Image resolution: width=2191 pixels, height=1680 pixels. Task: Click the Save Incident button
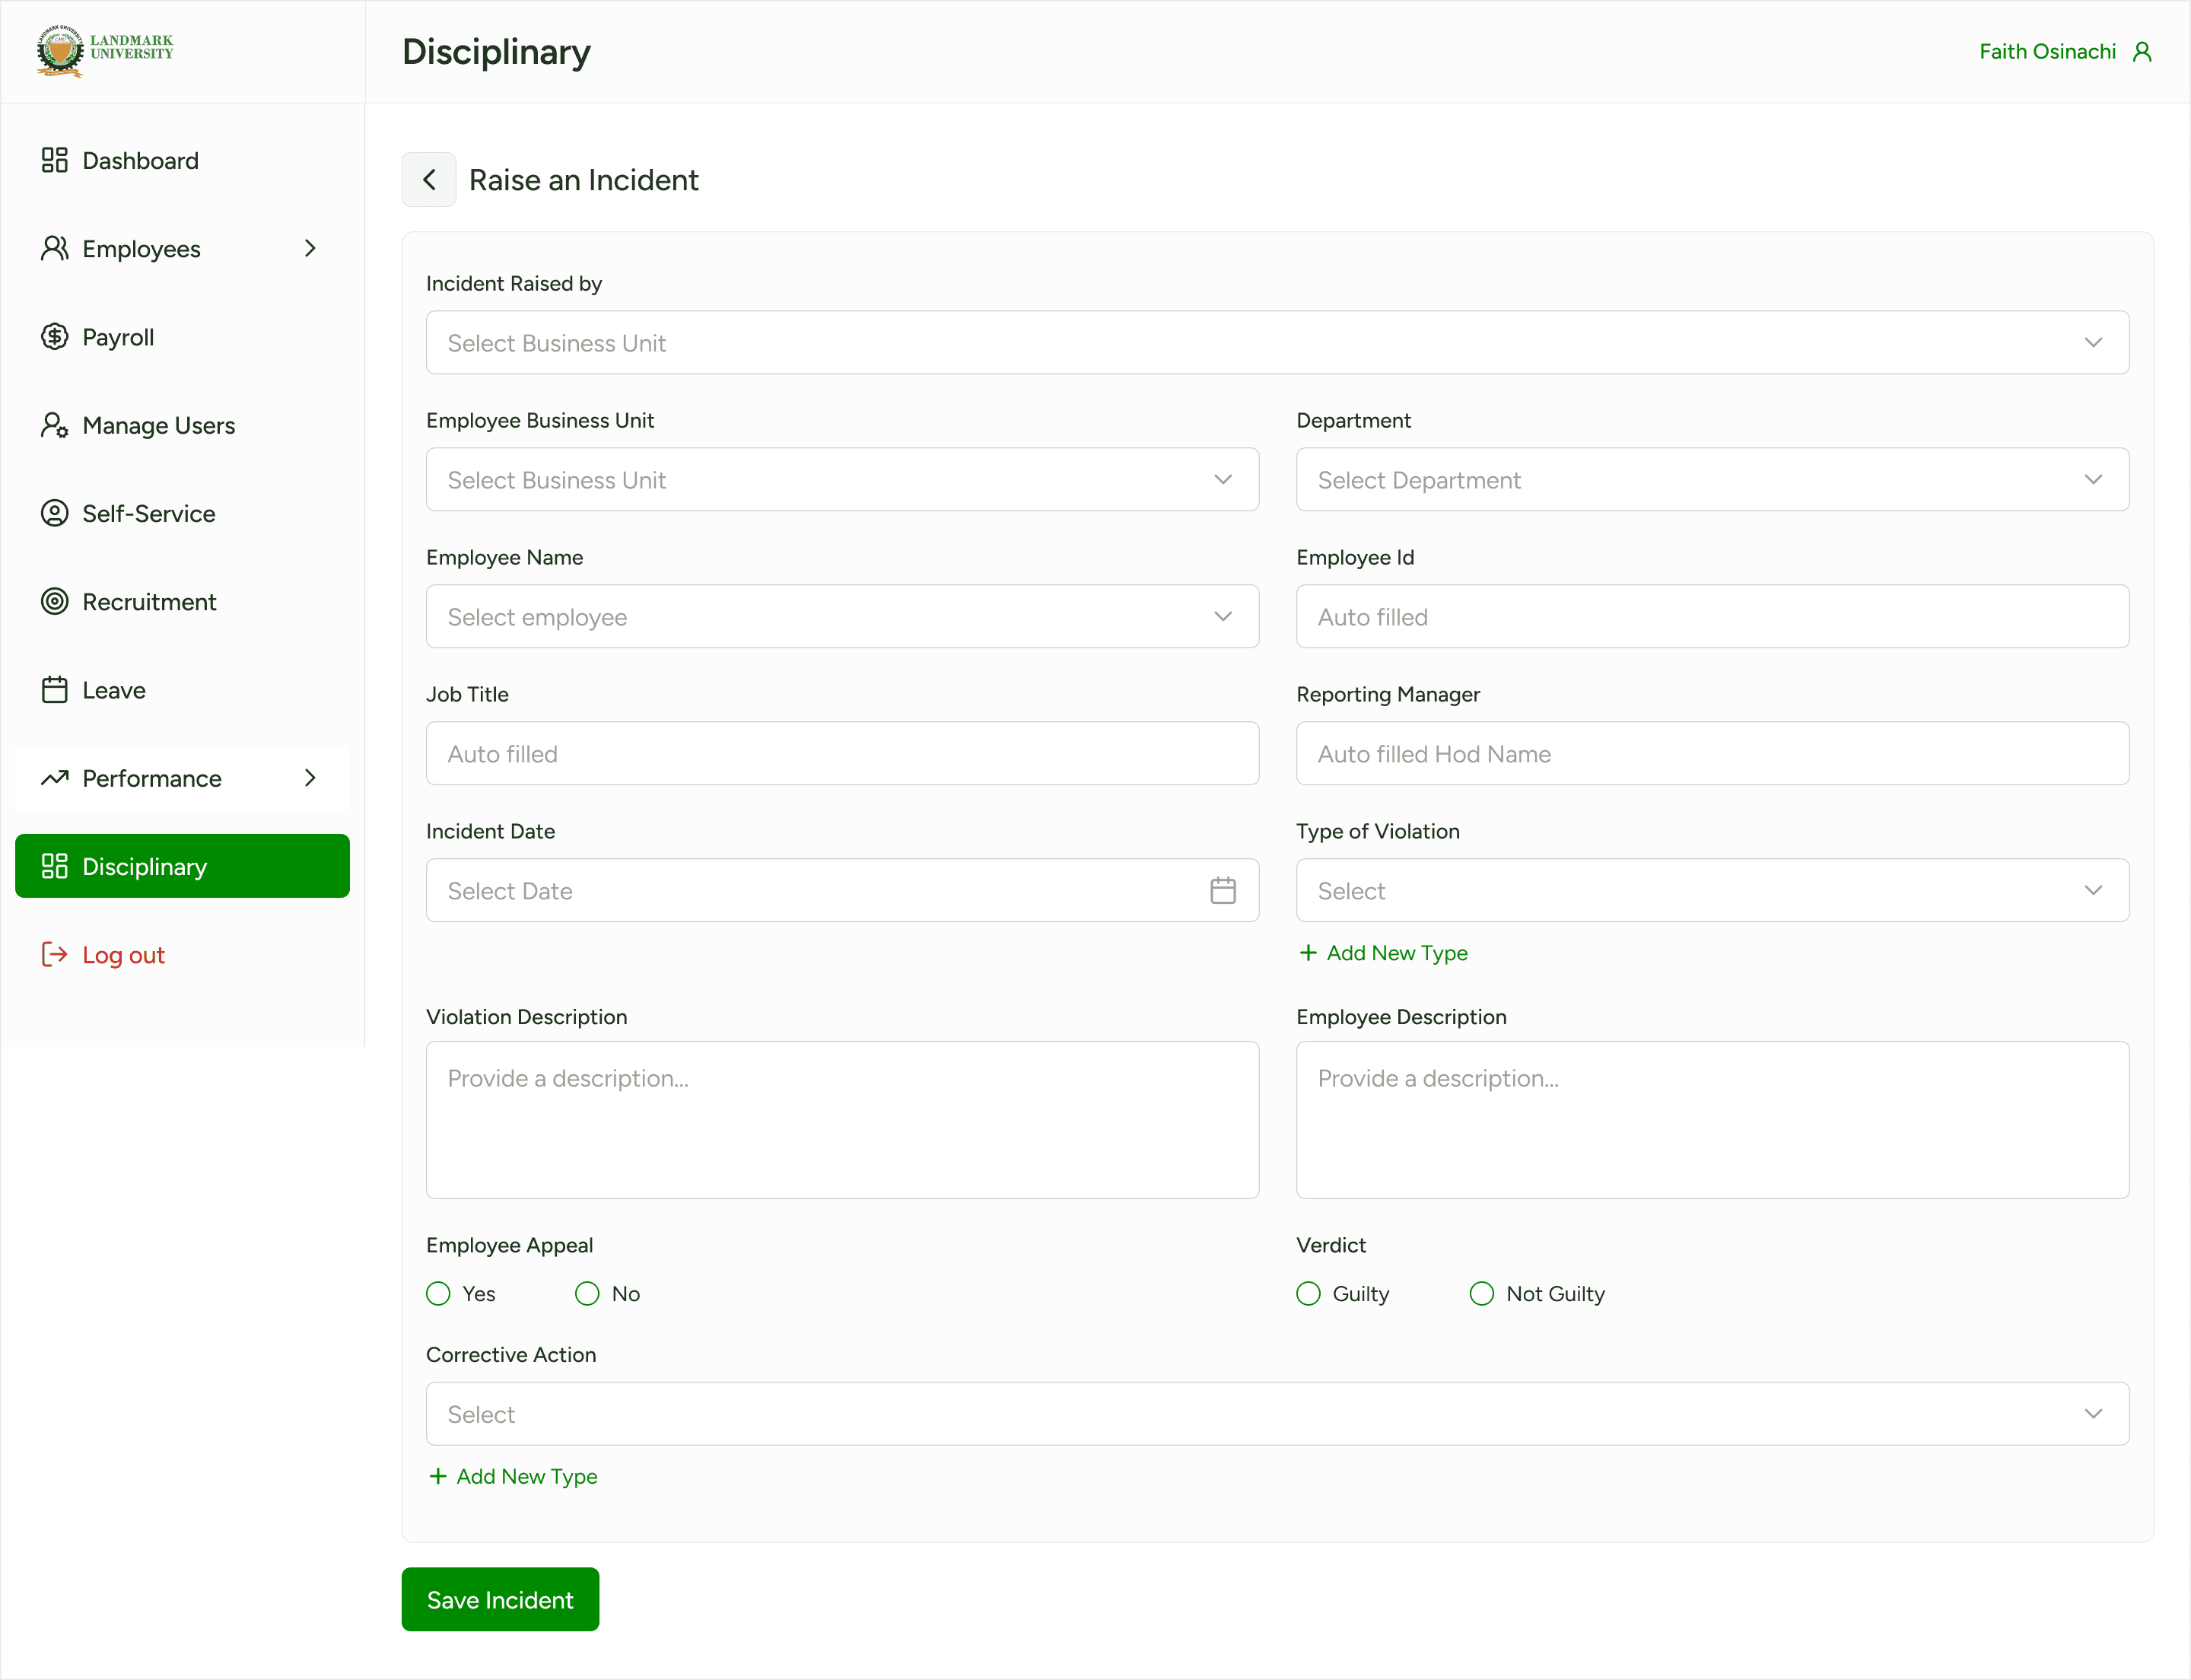coord(500,1599)
